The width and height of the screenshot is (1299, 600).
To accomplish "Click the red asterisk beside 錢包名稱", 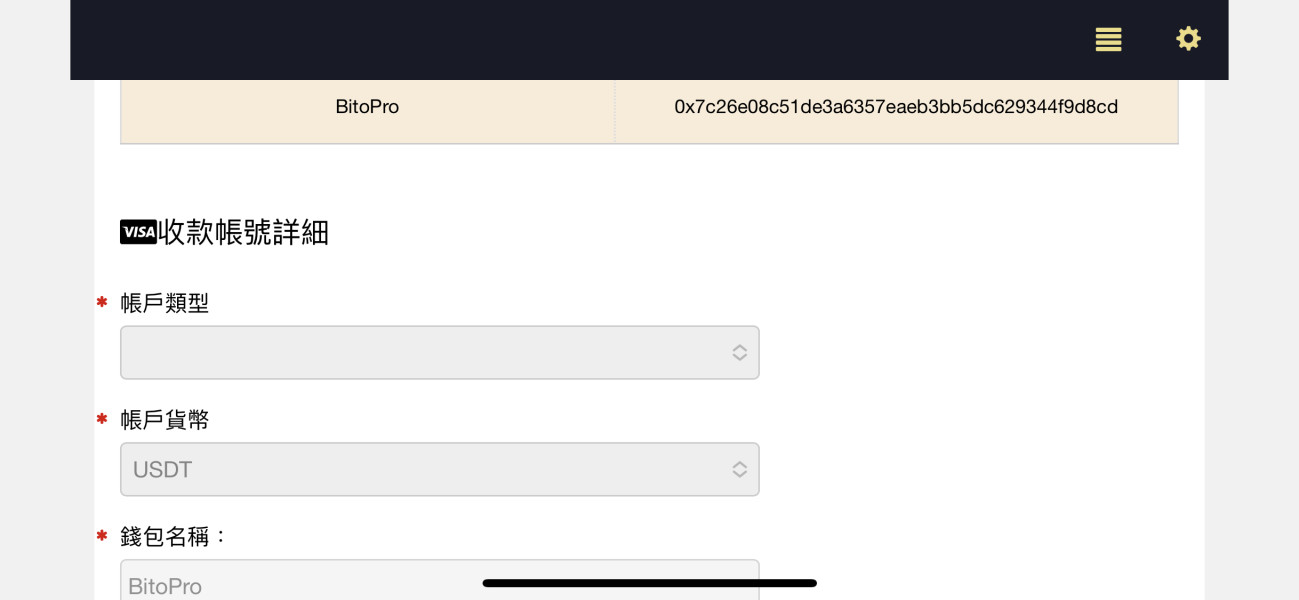I will pos(102,536).
